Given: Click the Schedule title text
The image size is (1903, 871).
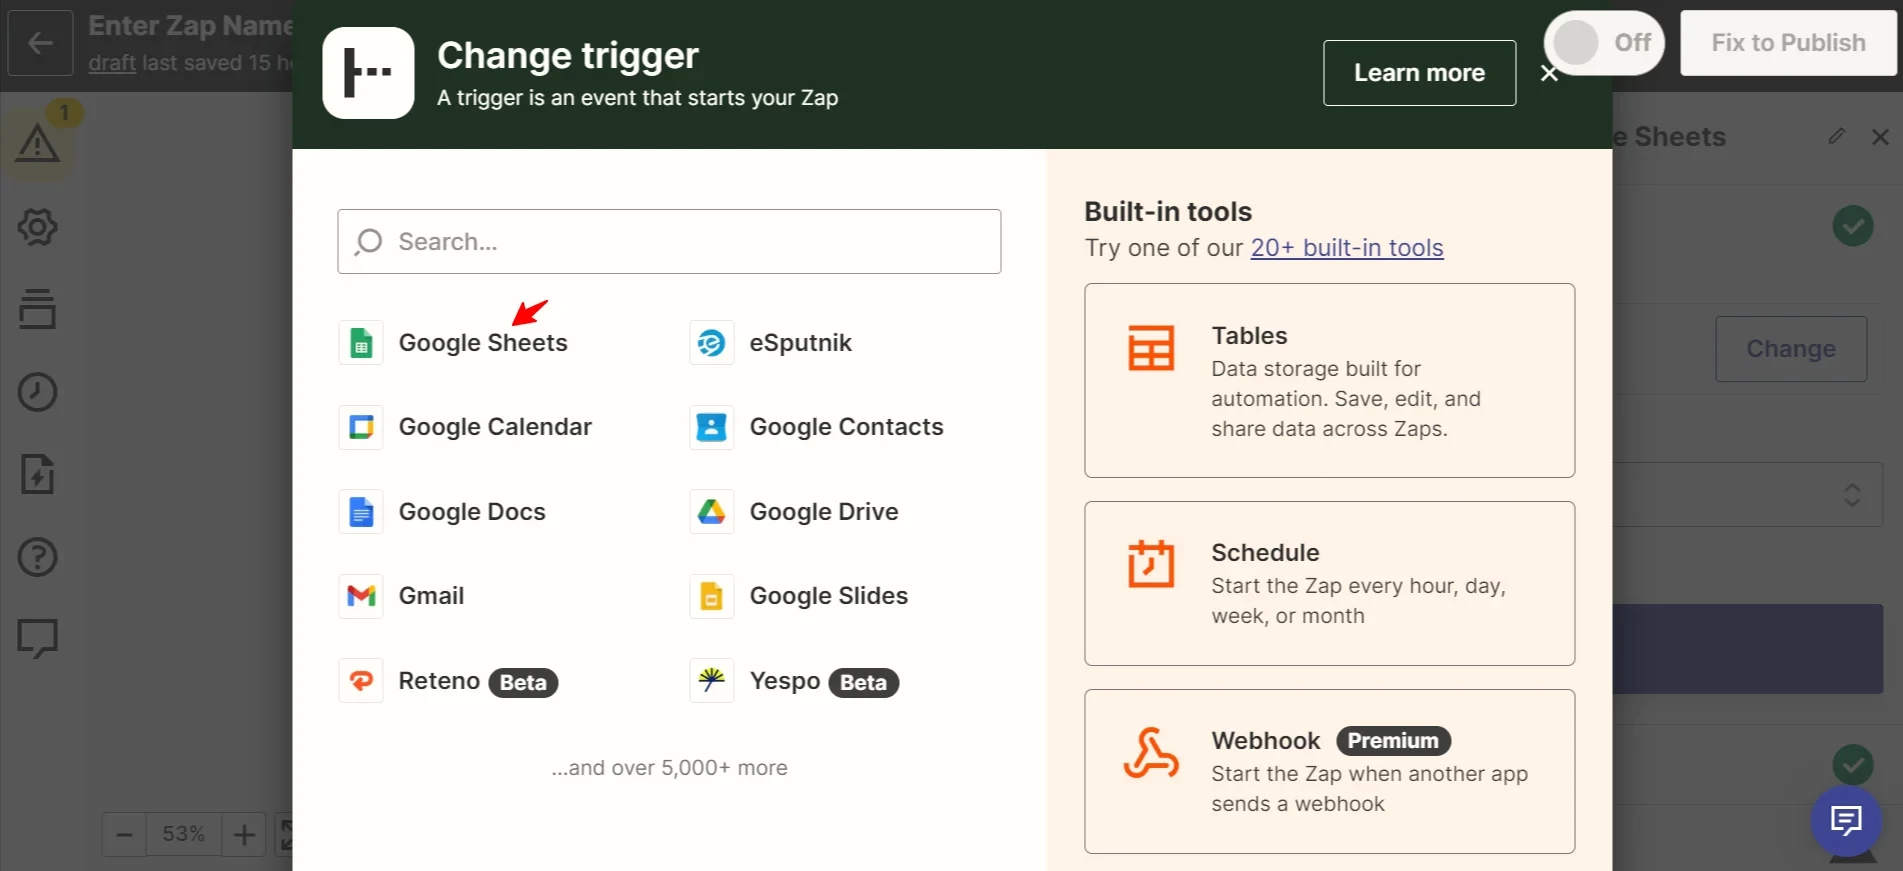Looking at the screenshot, I should point(1265,553).
